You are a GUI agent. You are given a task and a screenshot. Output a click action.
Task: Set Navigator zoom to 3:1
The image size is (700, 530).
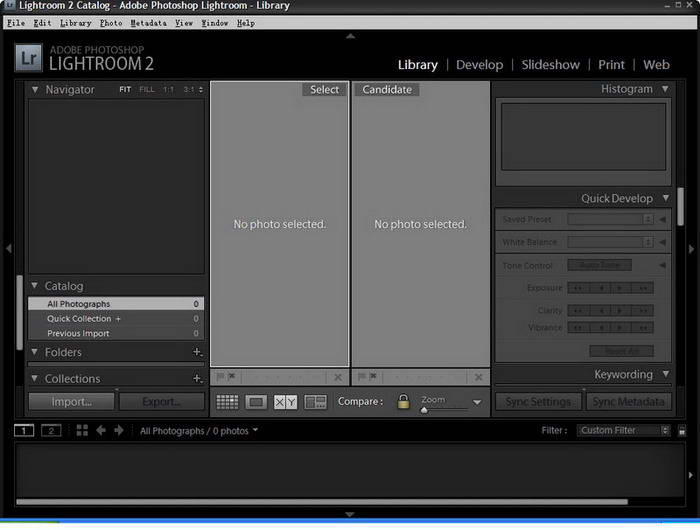[x=189, y=90]
